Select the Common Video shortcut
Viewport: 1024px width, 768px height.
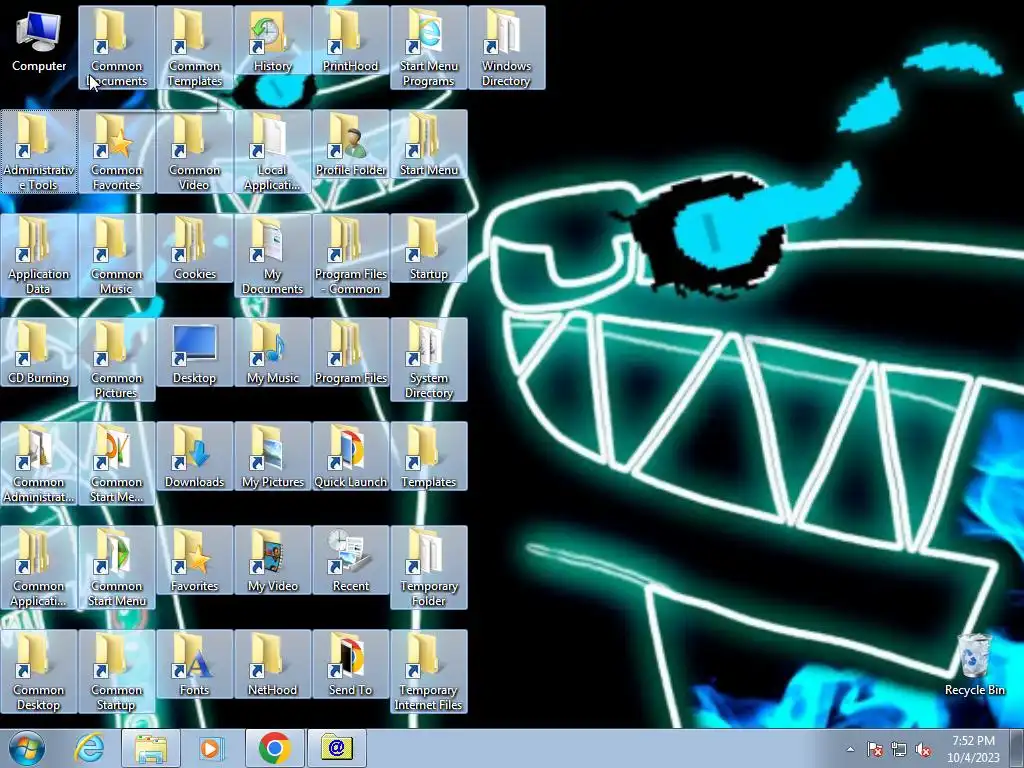[x=195, y=152]
